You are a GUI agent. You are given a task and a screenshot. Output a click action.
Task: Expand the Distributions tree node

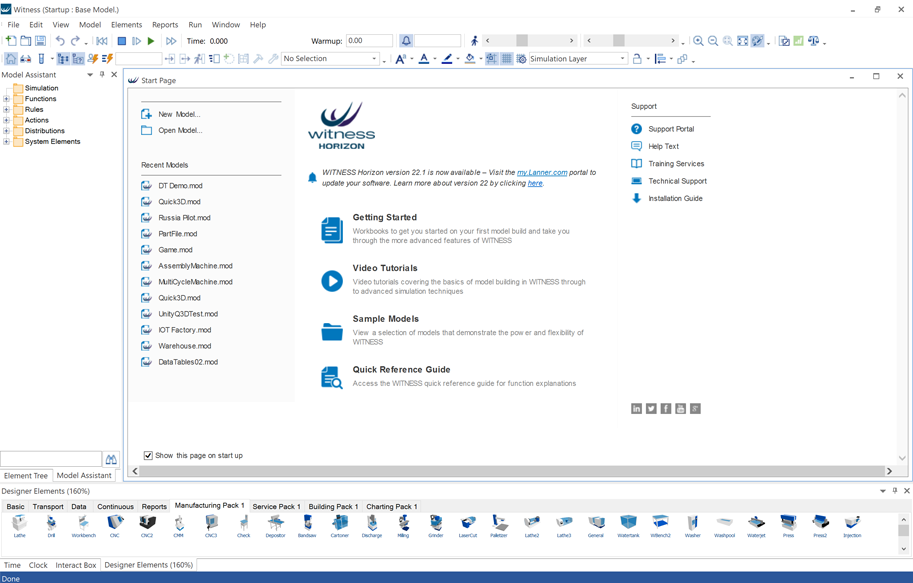pyautogui.click(x=6, y=130)
